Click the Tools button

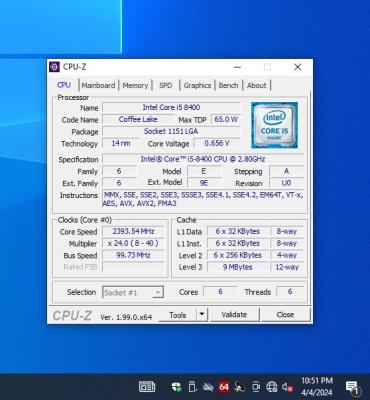click(178, 315)
